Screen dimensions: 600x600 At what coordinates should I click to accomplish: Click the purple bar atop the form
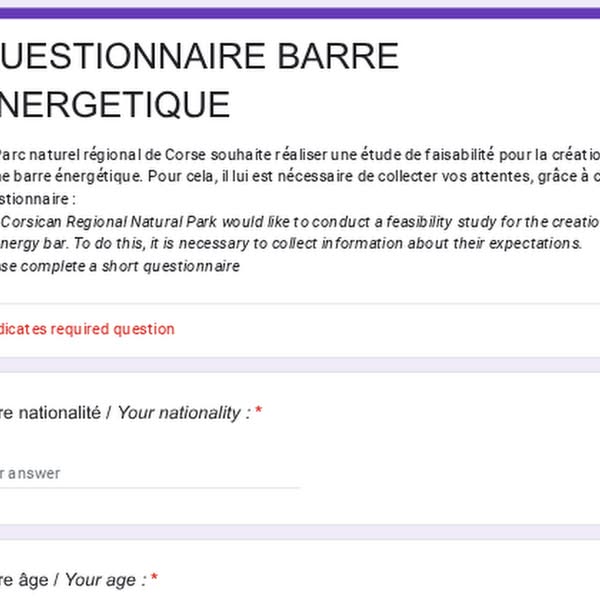pyautogui.click(x=300, y=13)
